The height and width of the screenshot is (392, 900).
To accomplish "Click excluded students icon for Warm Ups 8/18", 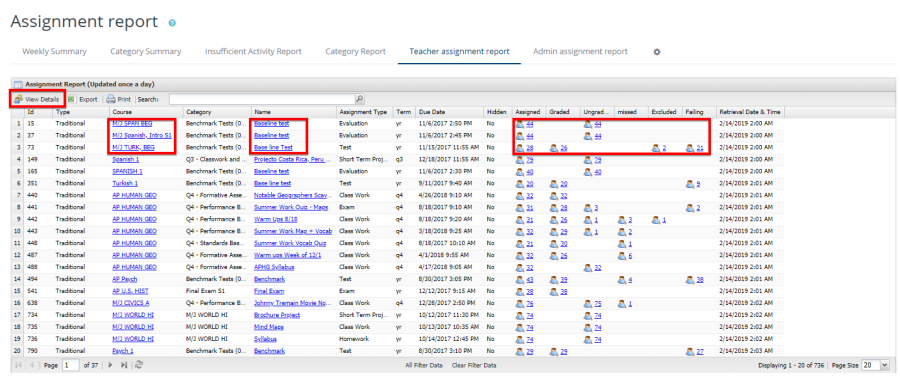I will coord(656,219).
